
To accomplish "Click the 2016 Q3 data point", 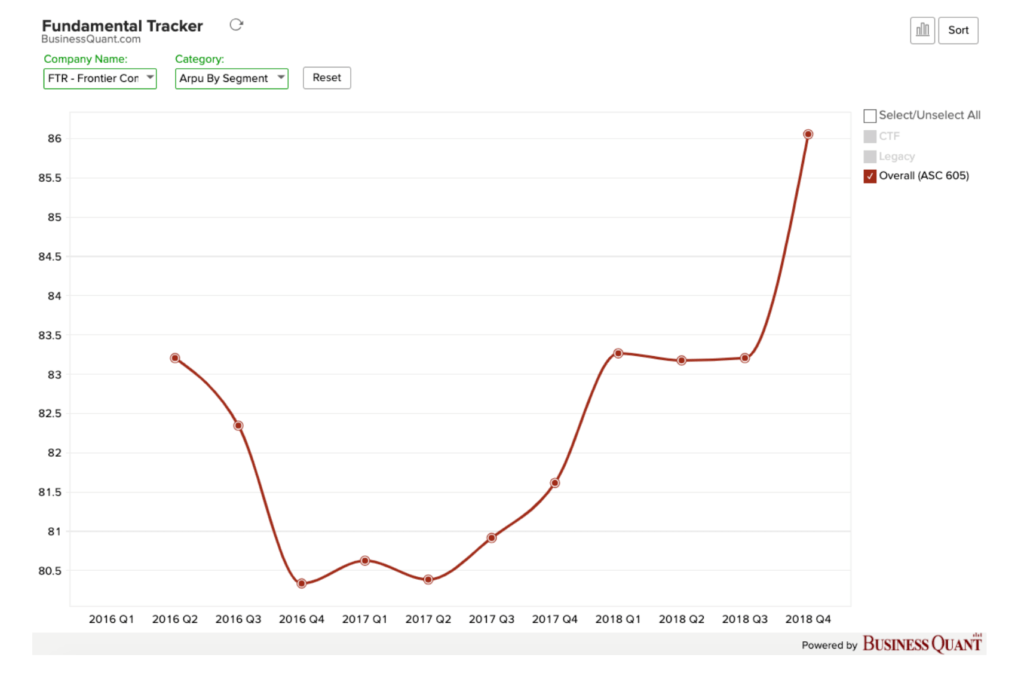I will (x=238, y=426).
